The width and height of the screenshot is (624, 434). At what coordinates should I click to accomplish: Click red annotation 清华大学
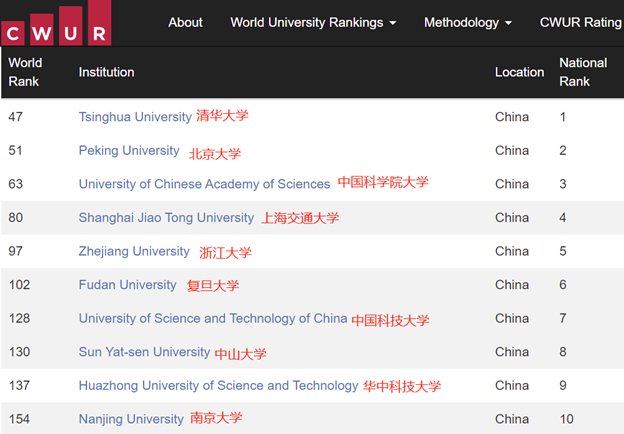222,115
